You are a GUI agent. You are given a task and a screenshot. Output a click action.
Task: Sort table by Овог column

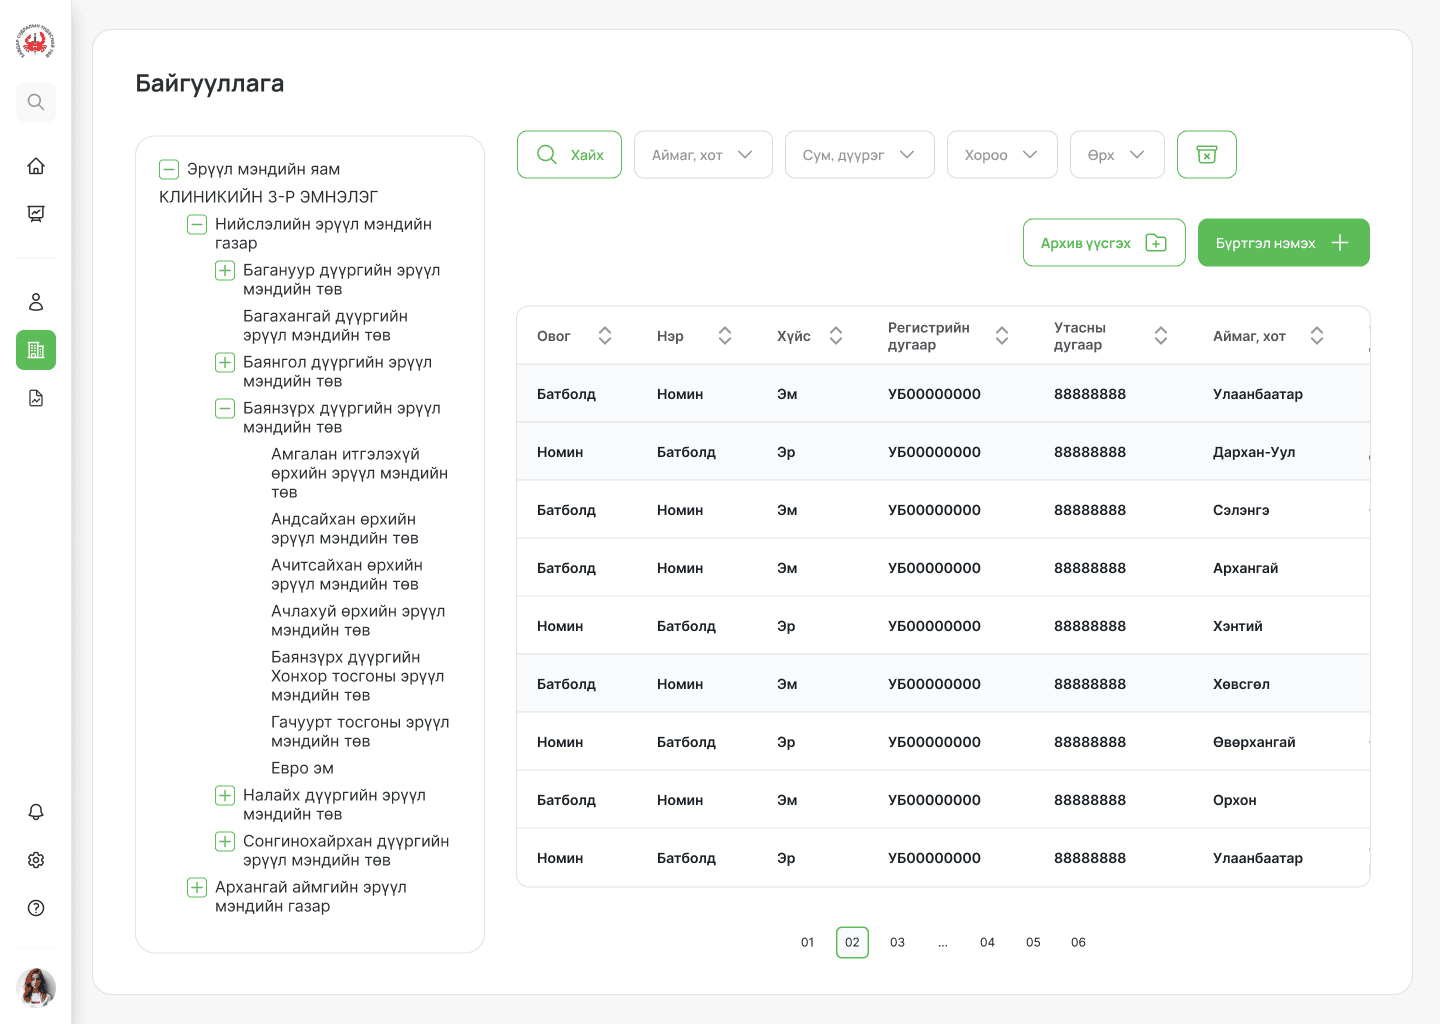(605, 336)
